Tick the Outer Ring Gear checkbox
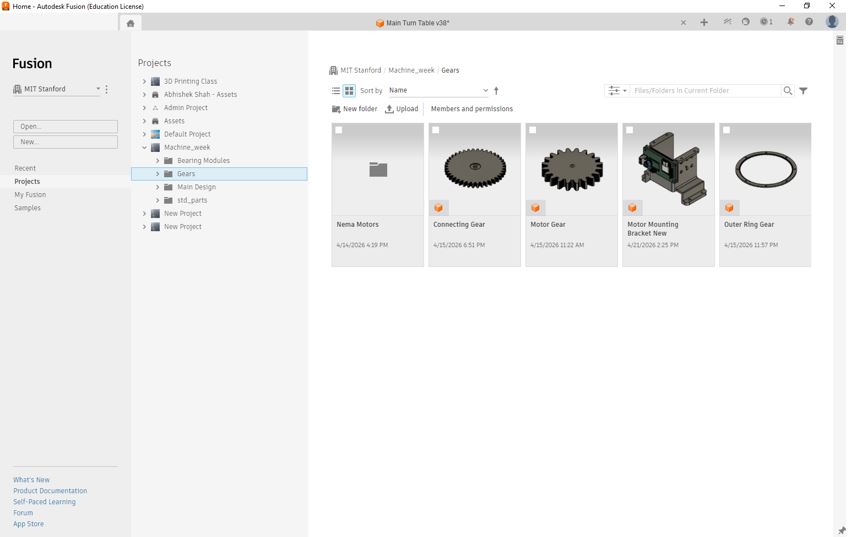 tap(726, 130)
